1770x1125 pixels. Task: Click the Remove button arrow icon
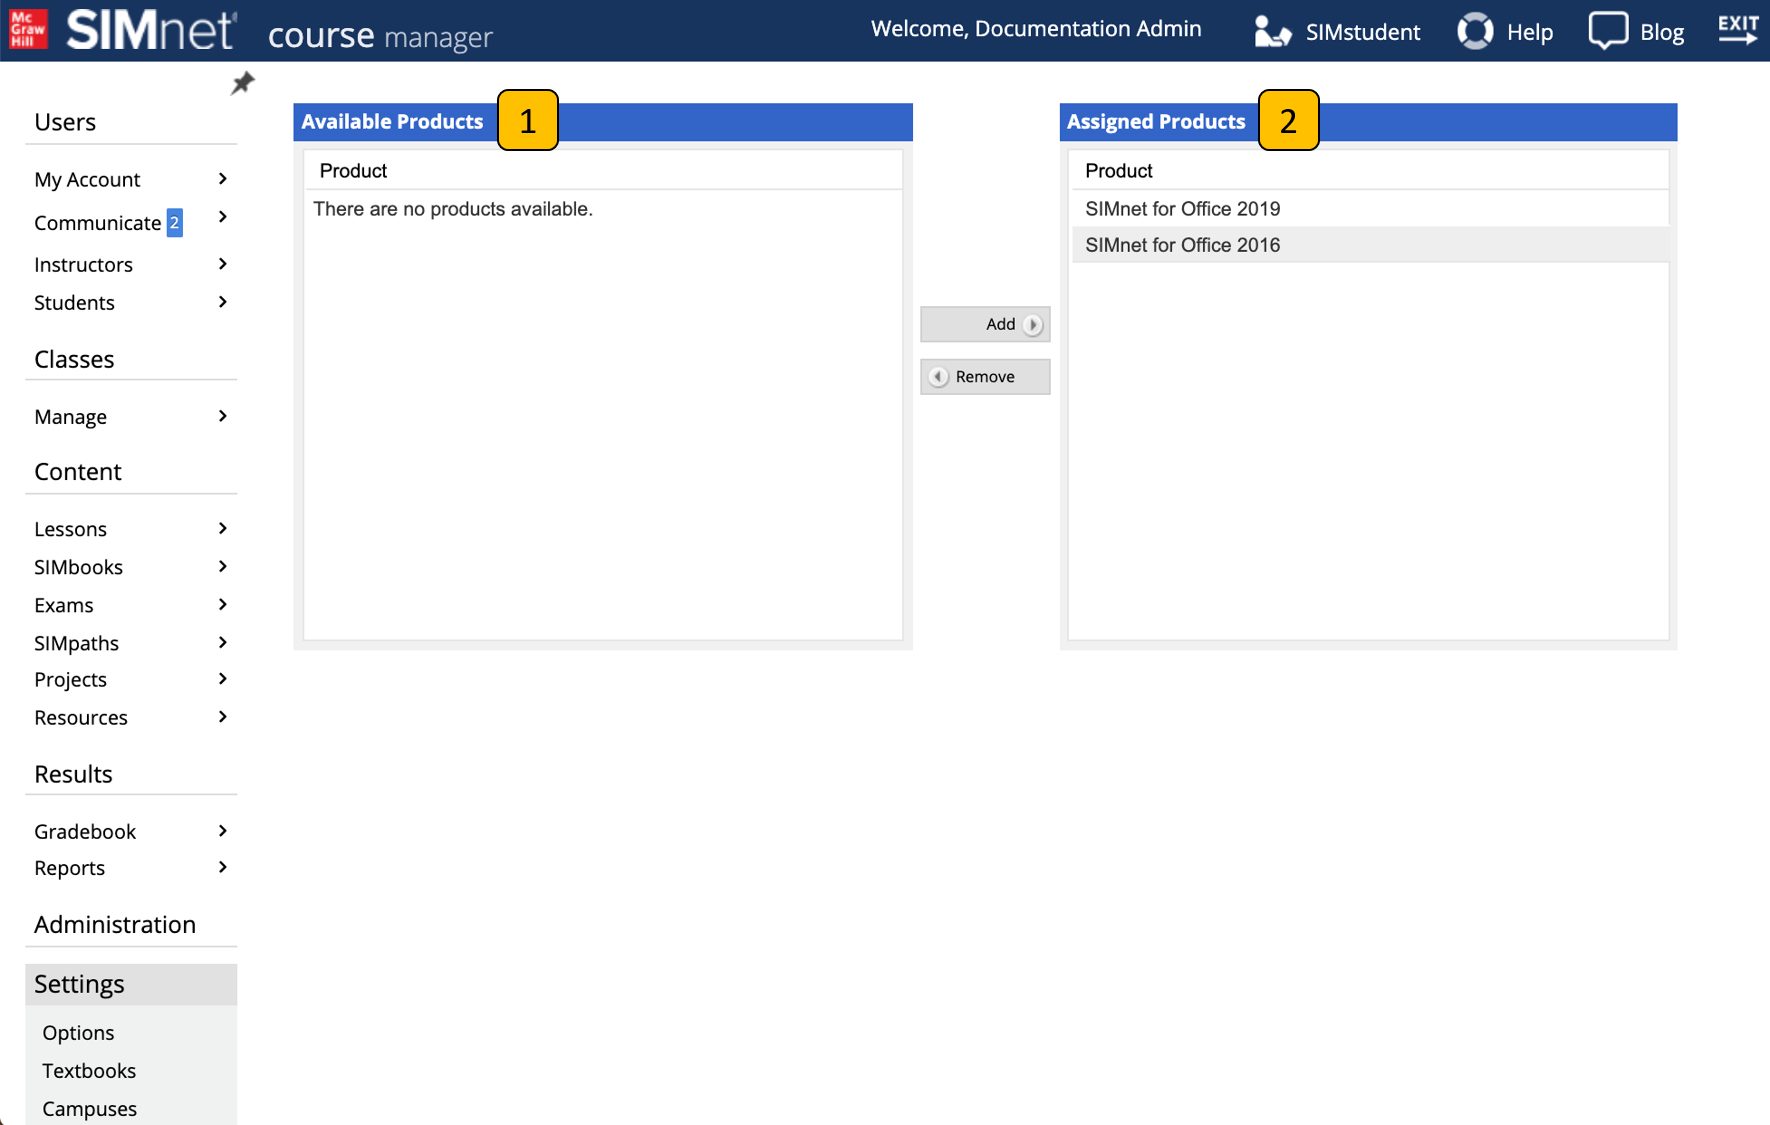pos(938,377)
